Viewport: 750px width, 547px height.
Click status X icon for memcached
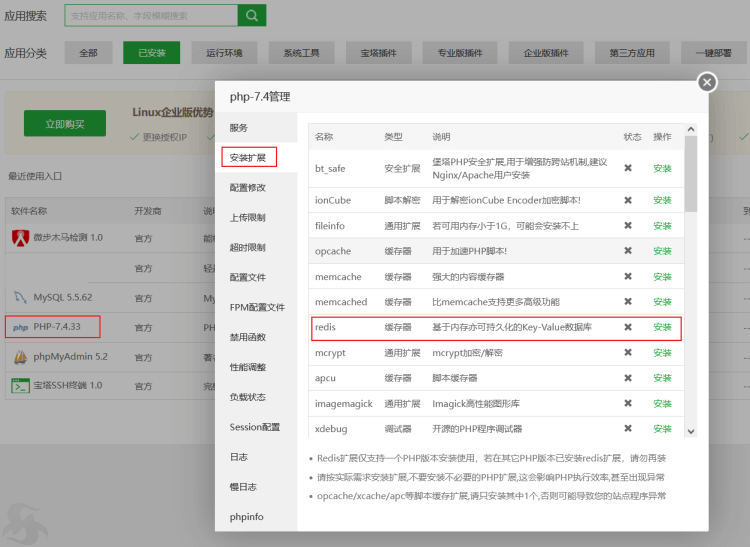(x=628, y=301)
